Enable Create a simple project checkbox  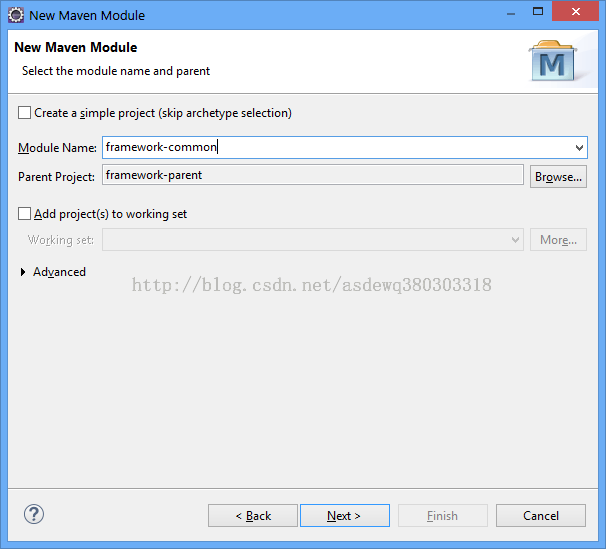tap(24, 113)
